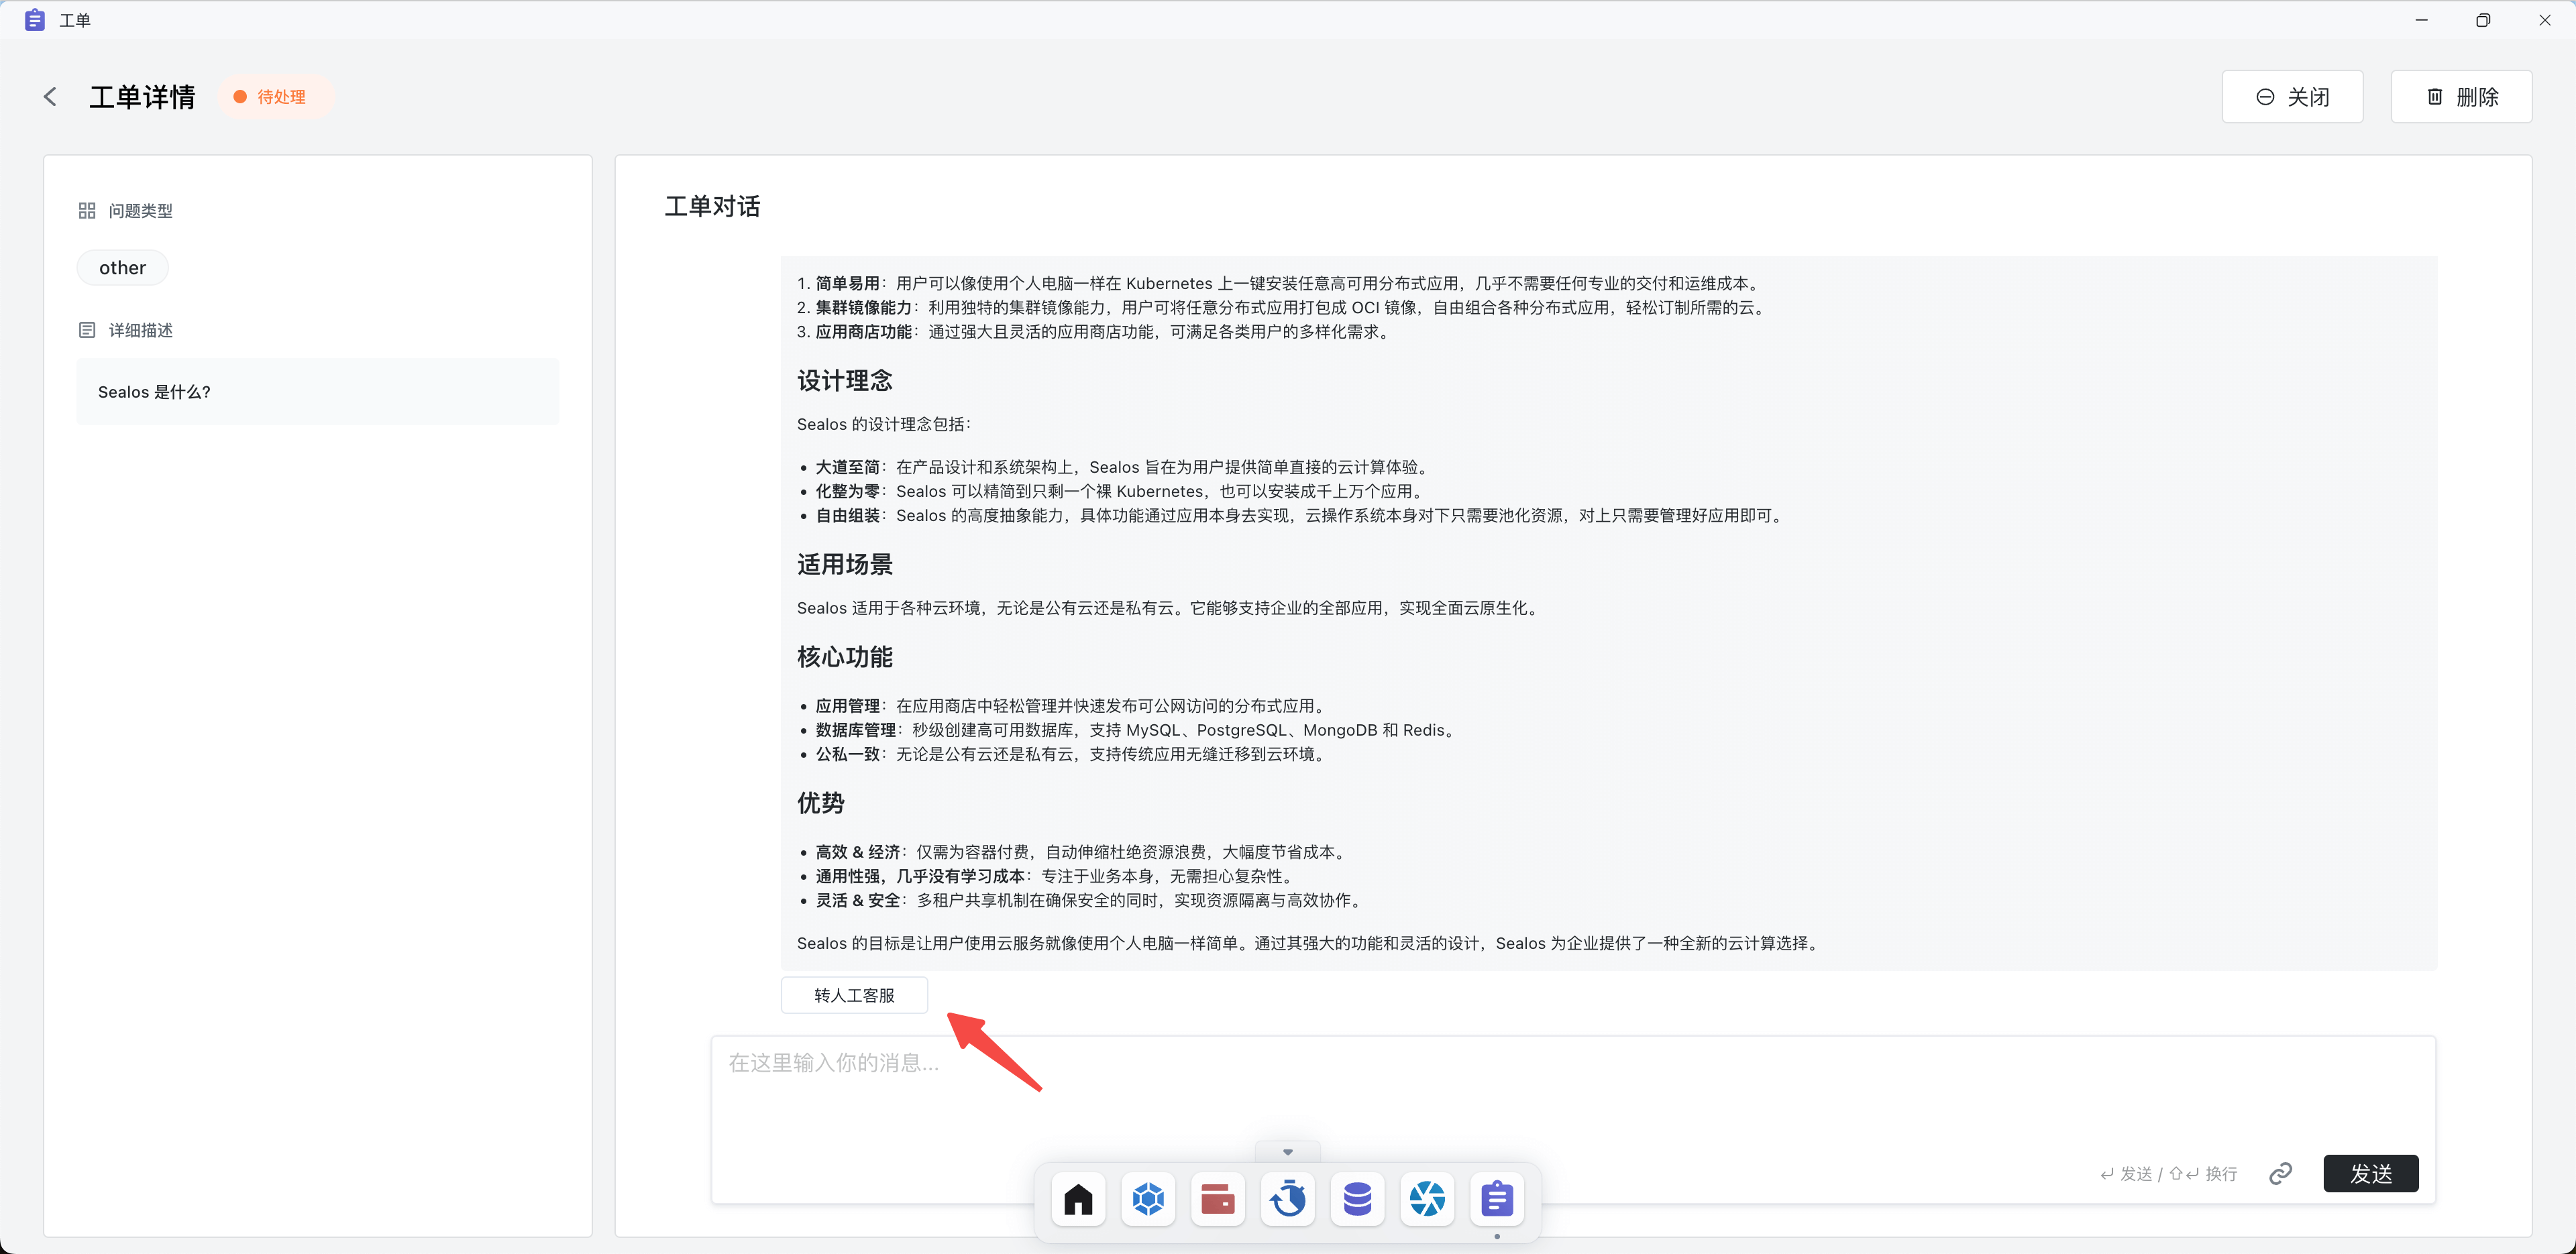Click the 适用场景 heading in the reply
Viewport: 2576px width, 1254px height.
click(x=844, y=565)
